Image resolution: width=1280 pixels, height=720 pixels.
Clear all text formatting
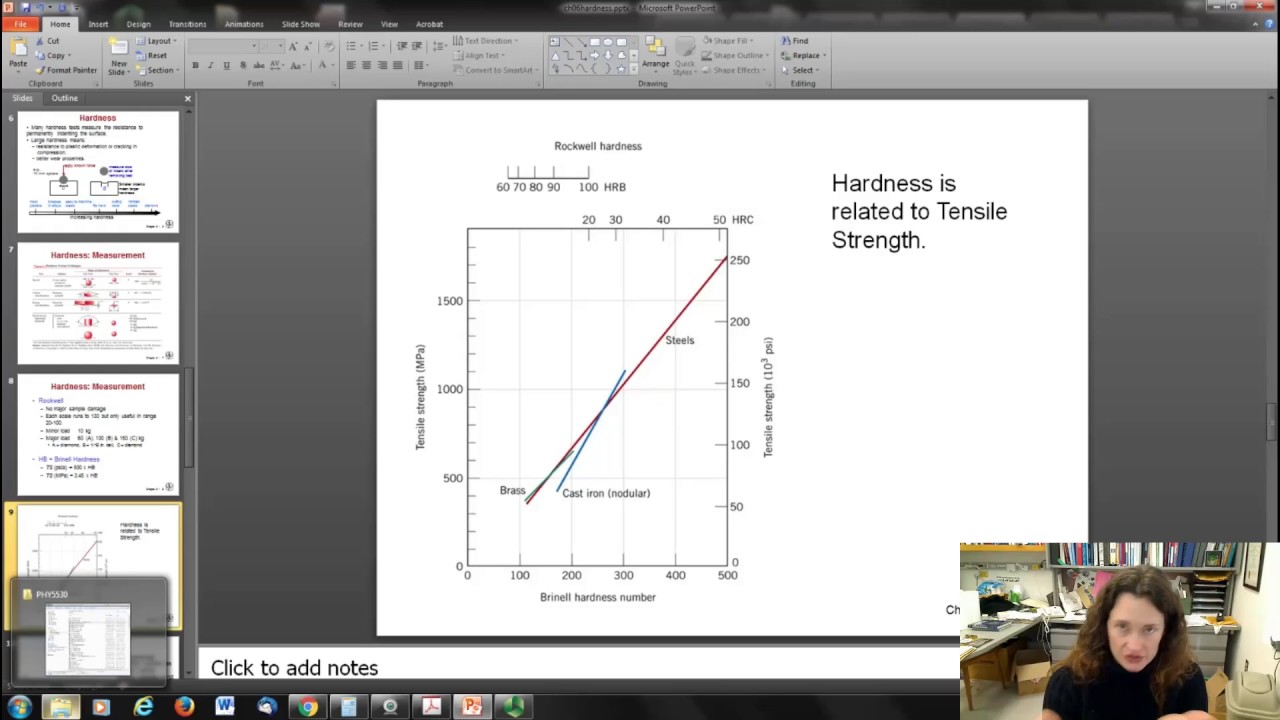[x=328, y=46]
